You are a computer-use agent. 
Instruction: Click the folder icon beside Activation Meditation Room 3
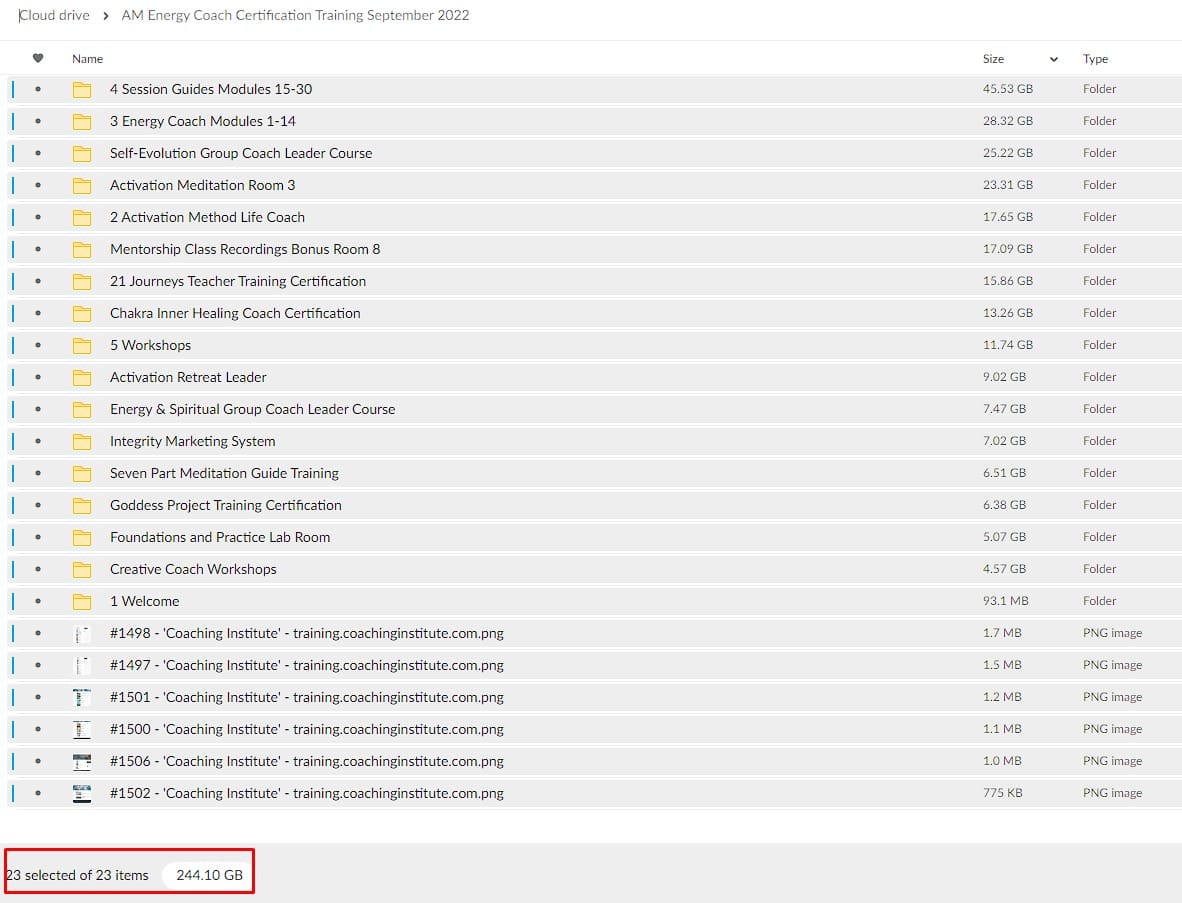pyautogui.click(x=82, y=186)
